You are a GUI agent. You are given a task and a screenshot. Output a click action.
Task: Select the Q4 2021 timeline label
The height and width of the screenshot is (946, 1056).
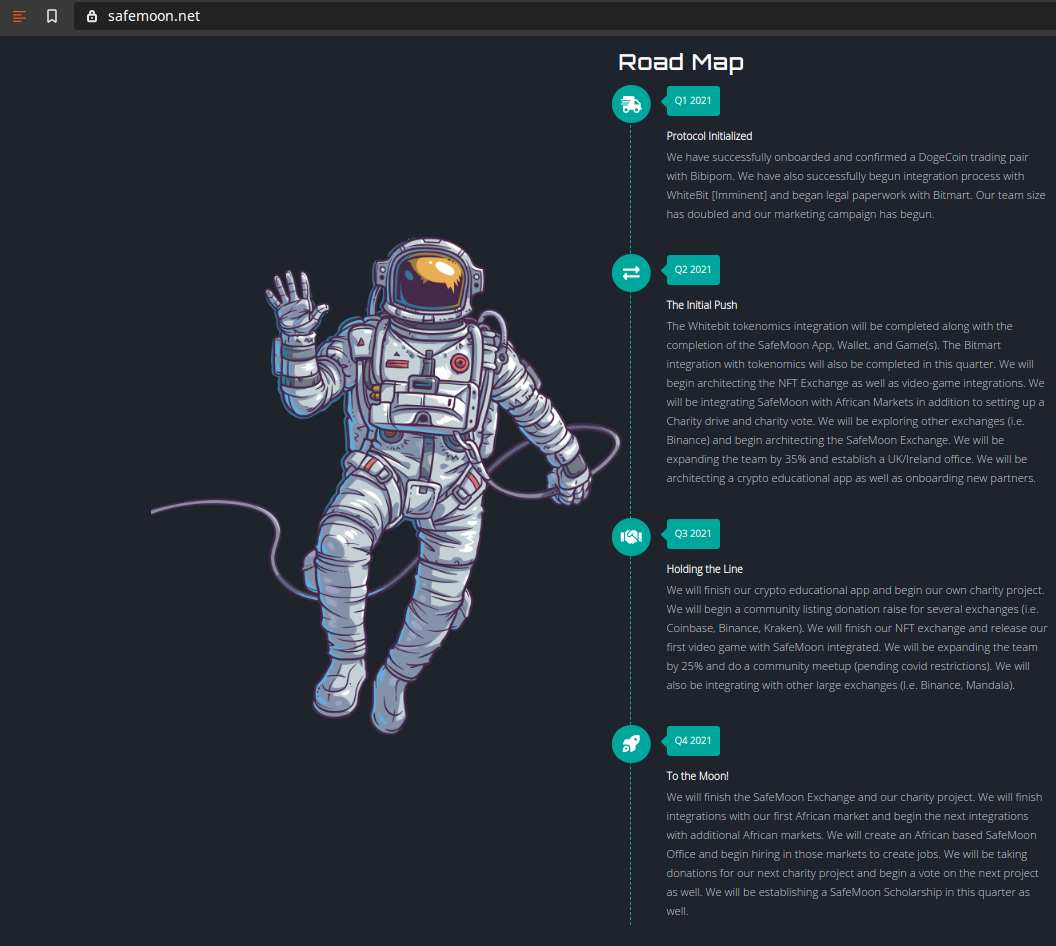693,741
